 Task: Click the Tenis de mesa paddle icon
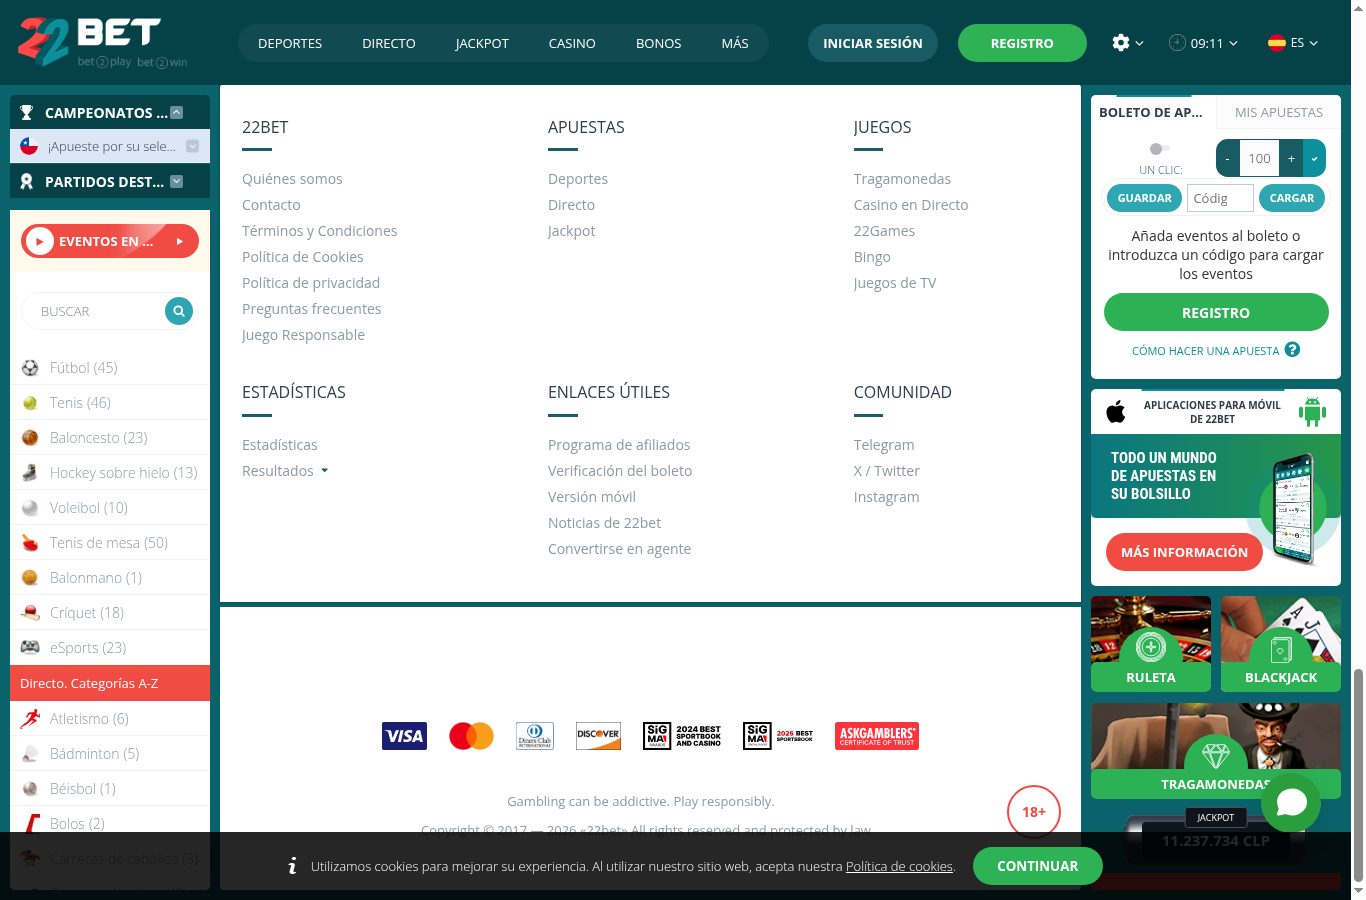(30, 543)
